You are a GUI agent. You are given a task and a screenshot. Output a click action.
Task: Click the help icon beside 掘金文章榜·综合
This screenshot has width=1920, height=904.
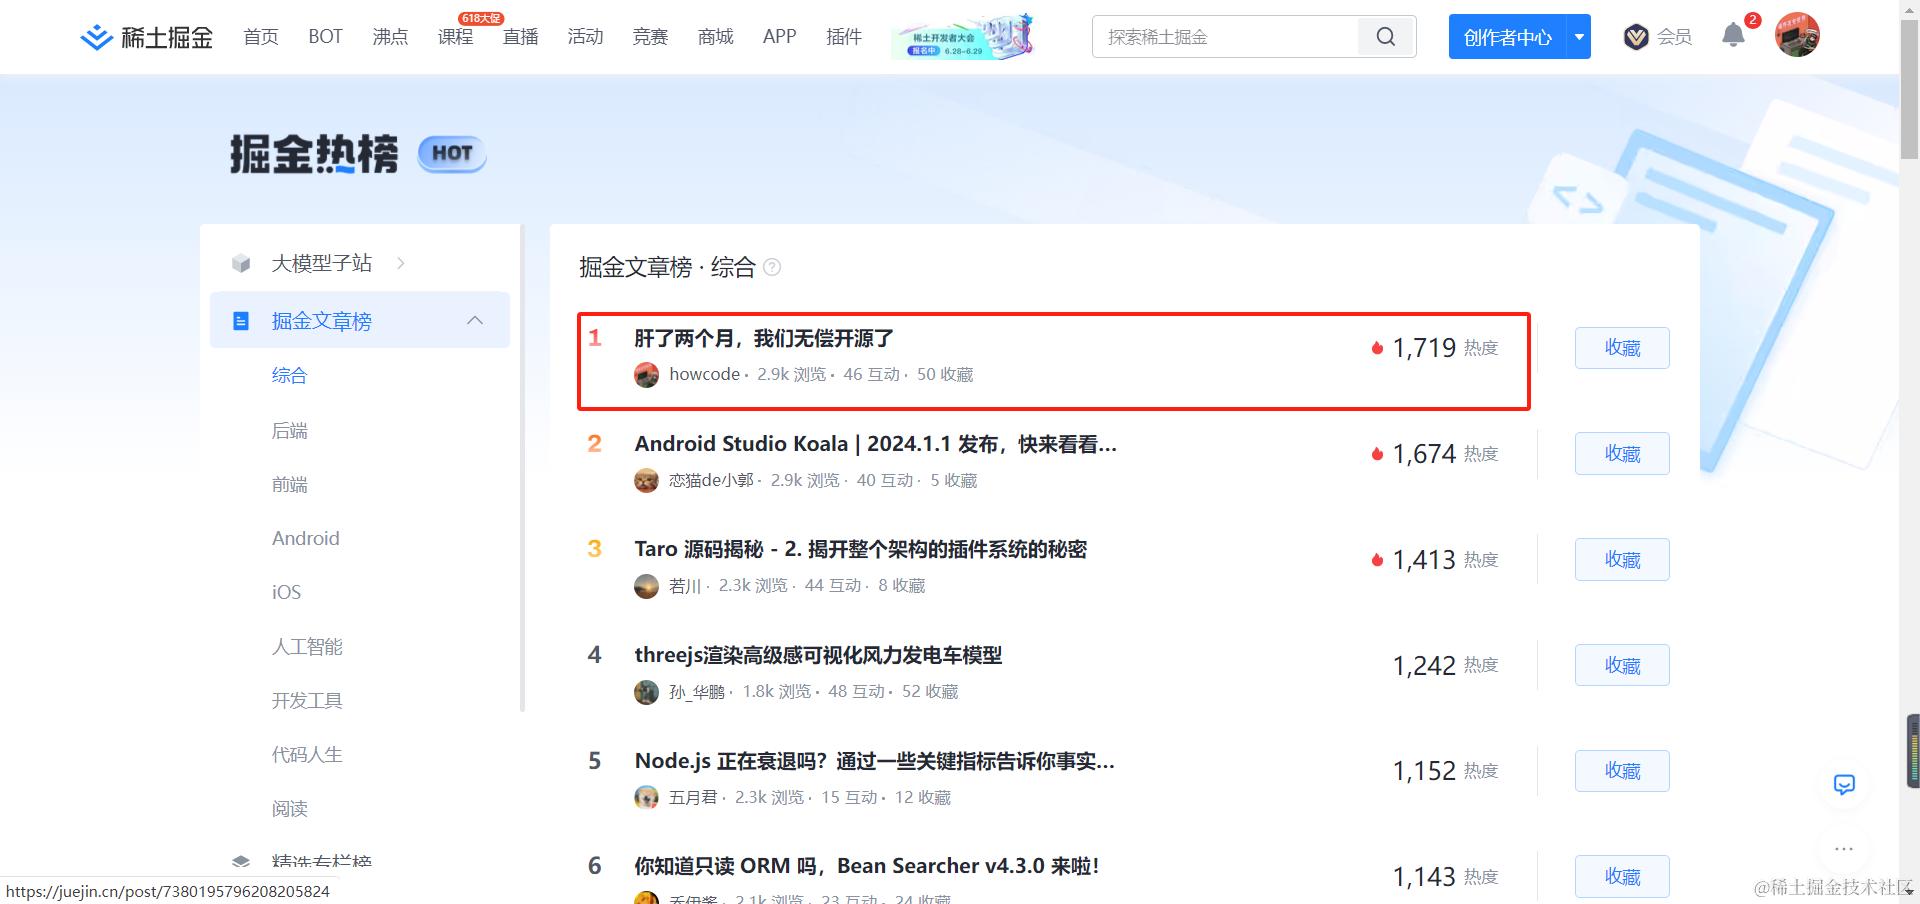tap(772, 267)
